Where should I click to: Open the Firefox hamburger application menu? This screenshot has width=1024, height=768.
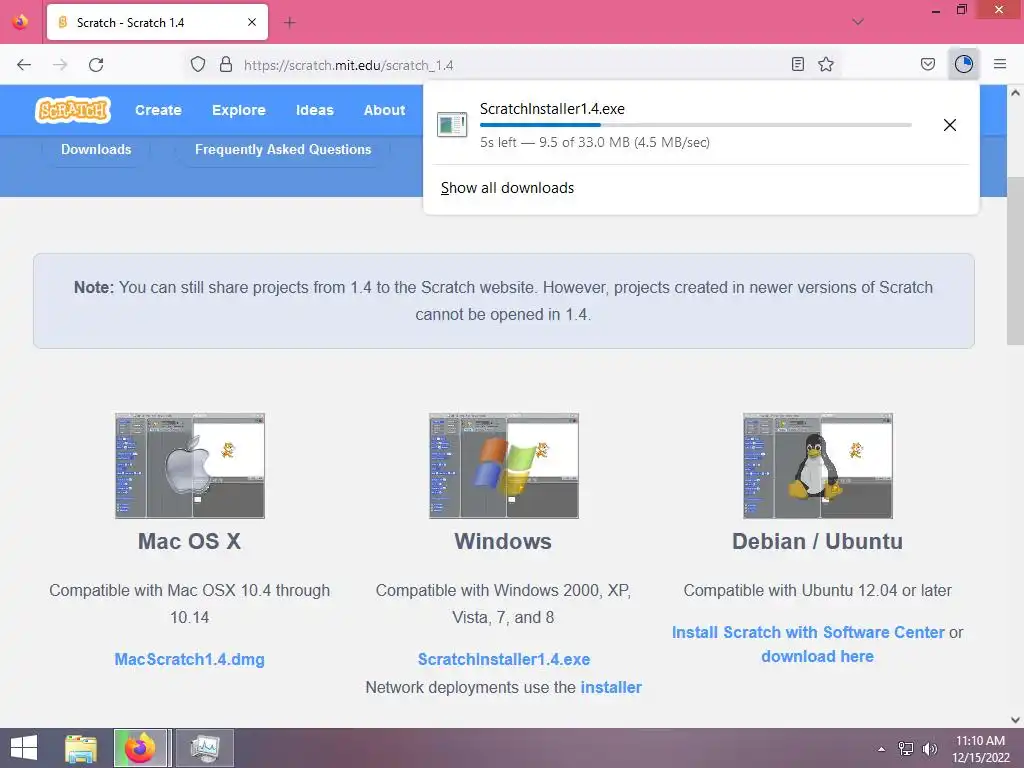pos(1000,64)
